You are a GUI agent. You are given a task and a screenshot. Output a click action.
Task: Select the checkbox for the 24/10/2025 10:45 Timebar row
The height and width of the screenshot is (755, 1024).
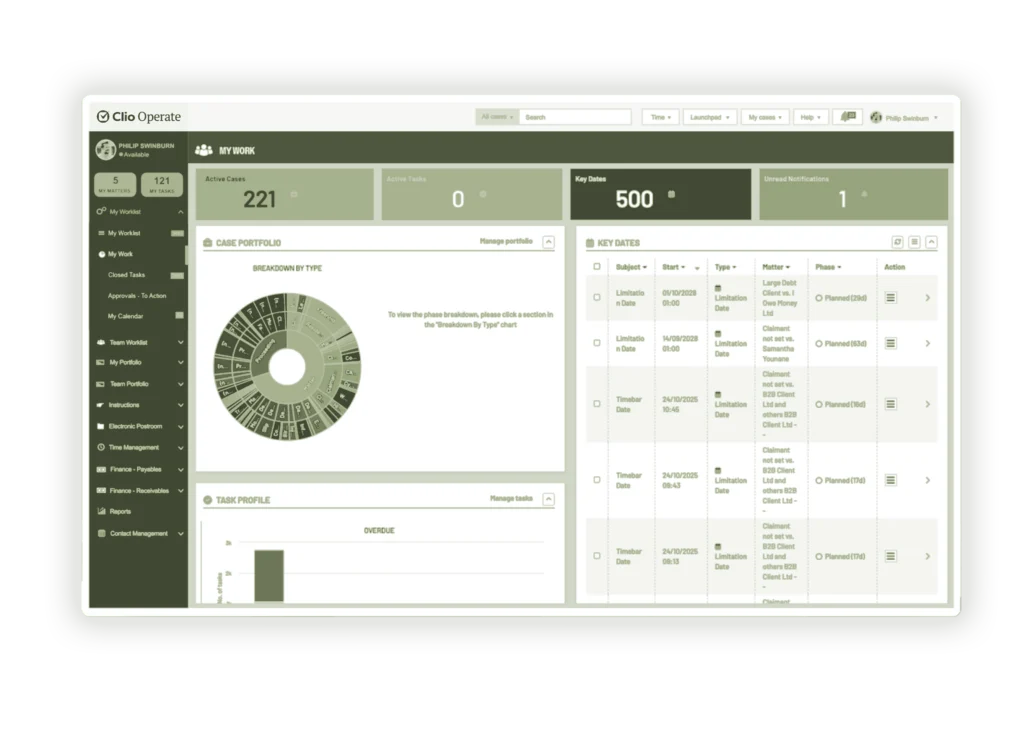tap(597, 404)
